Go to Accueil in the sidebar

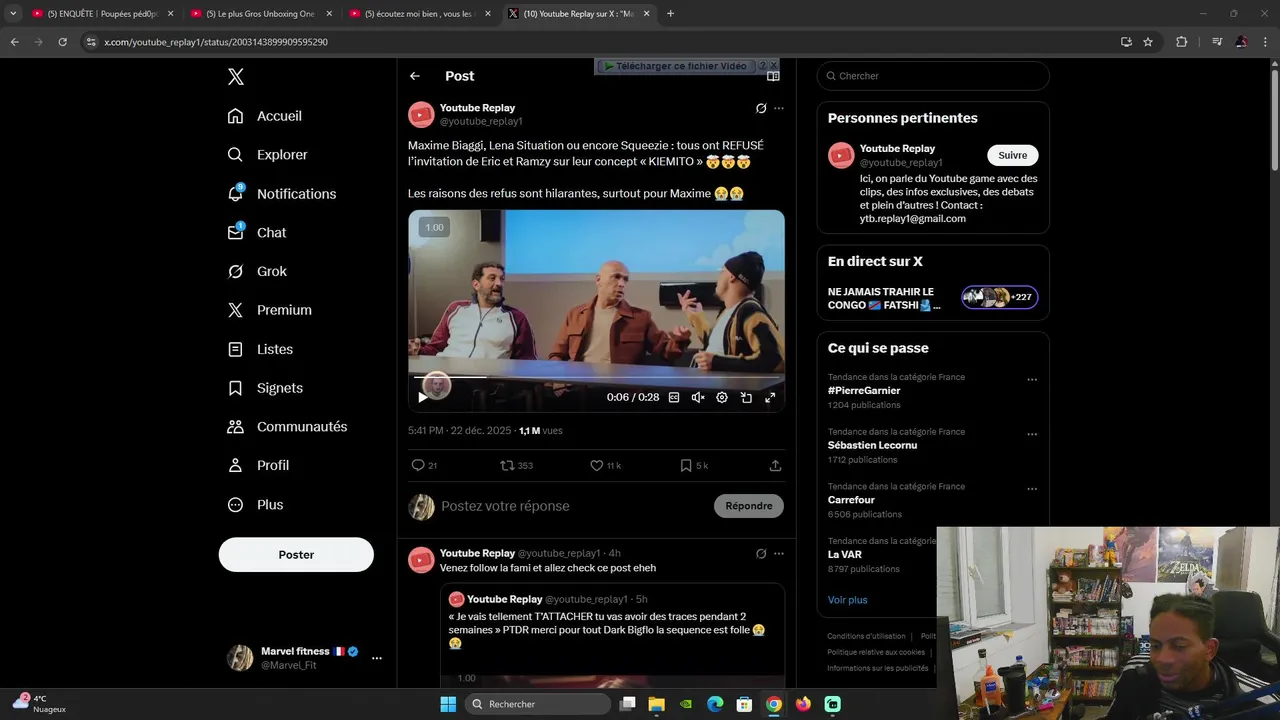click(x=265, y=116)
